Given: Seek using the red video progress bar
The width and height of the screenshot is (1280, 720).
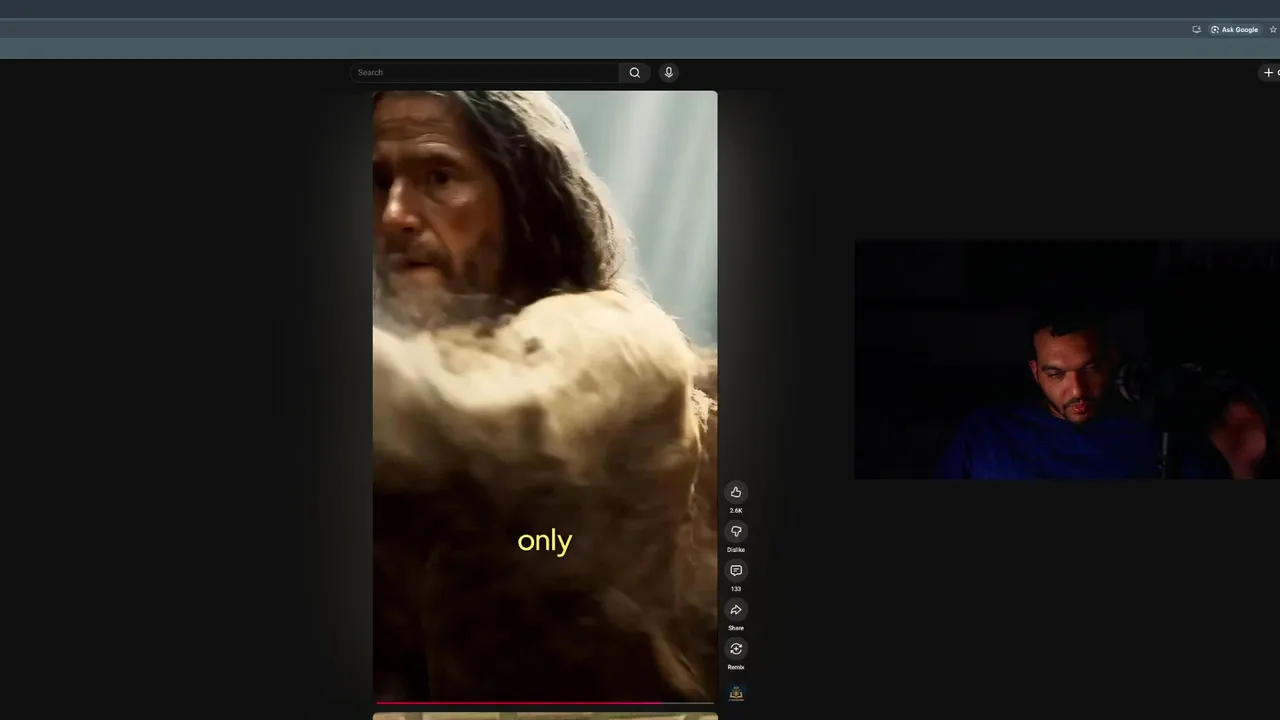Looking at the screenshot, I should [545, 703].
